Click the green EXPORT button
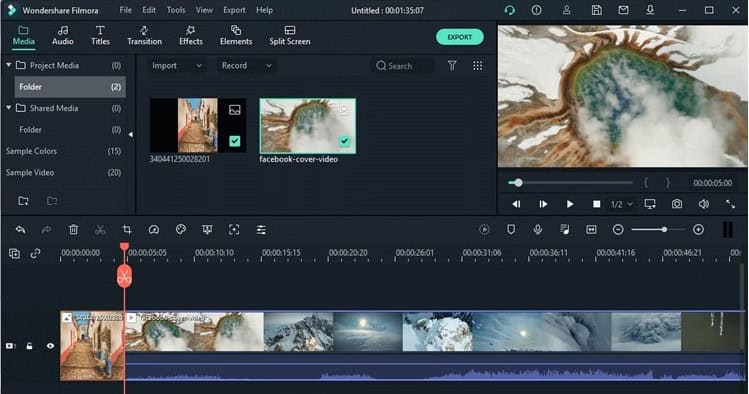Image resolution: width=749 pixels, height=394 pixels. point(460,37)
